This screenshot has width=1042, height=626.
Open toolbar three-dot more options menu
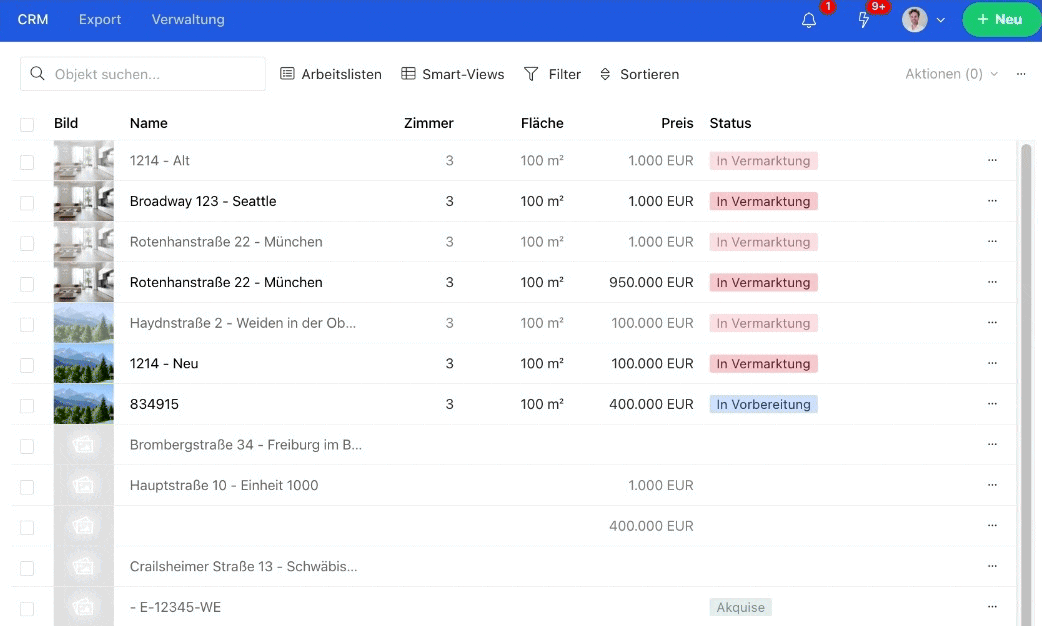1021,74
